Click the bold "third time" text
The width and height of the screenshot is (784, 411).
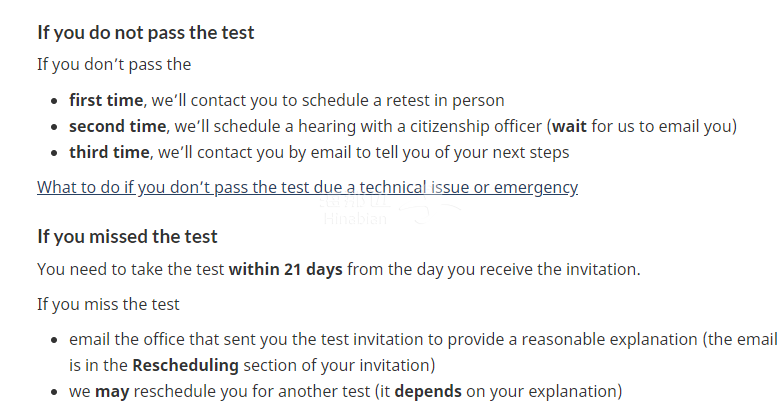tap(108, 152)
